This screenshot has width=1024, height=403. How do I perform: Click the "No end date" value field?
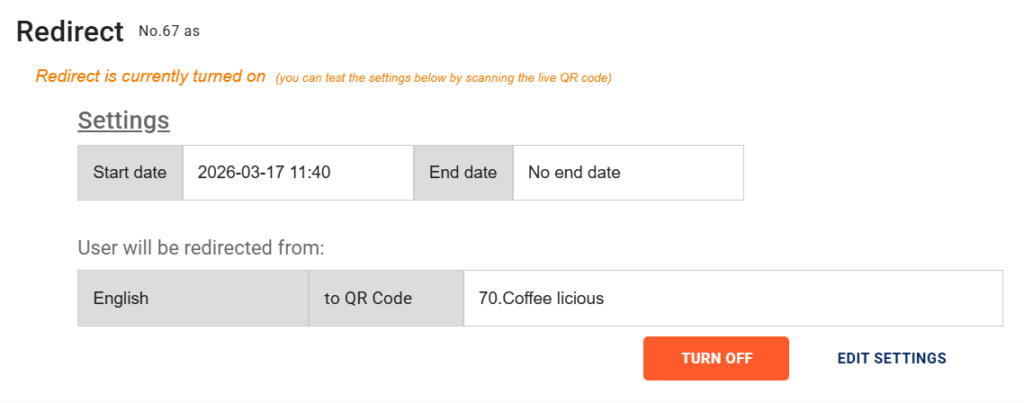pyautogui.click(x=574, y=172)
